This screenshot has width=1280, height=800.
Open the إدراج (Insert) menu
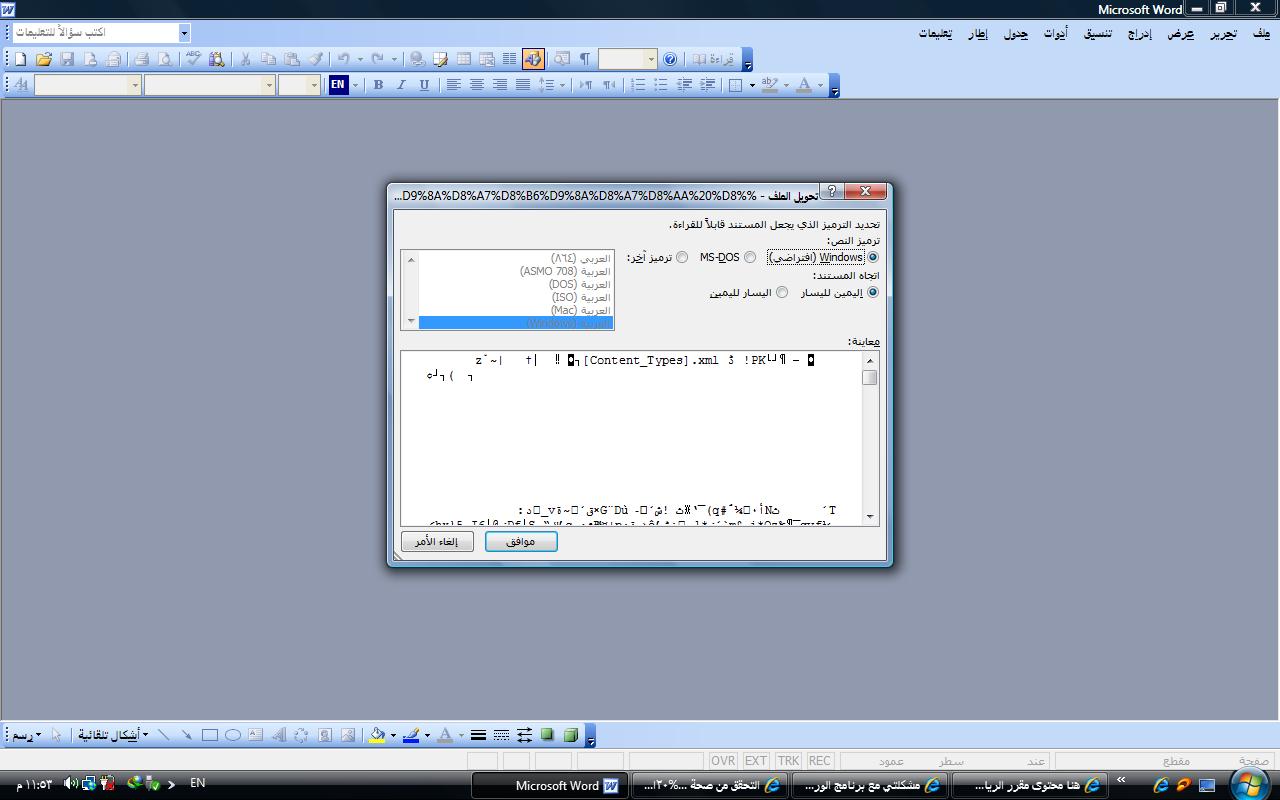click(1138, 34)
